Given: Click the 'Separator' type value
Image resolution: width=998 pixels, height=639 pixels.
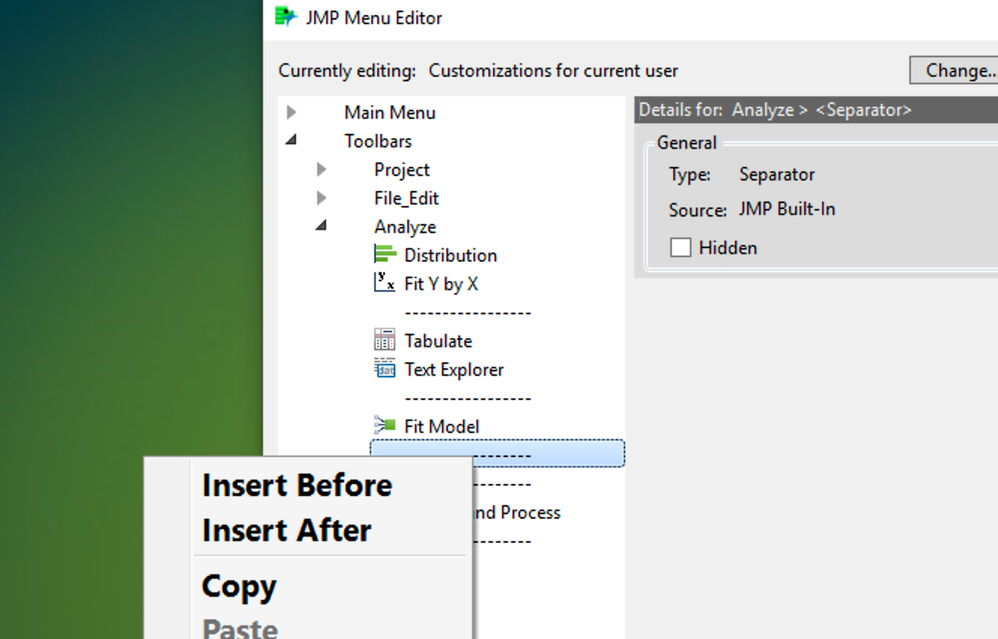Looking at the screenshot, I should [x=777, y=174].
